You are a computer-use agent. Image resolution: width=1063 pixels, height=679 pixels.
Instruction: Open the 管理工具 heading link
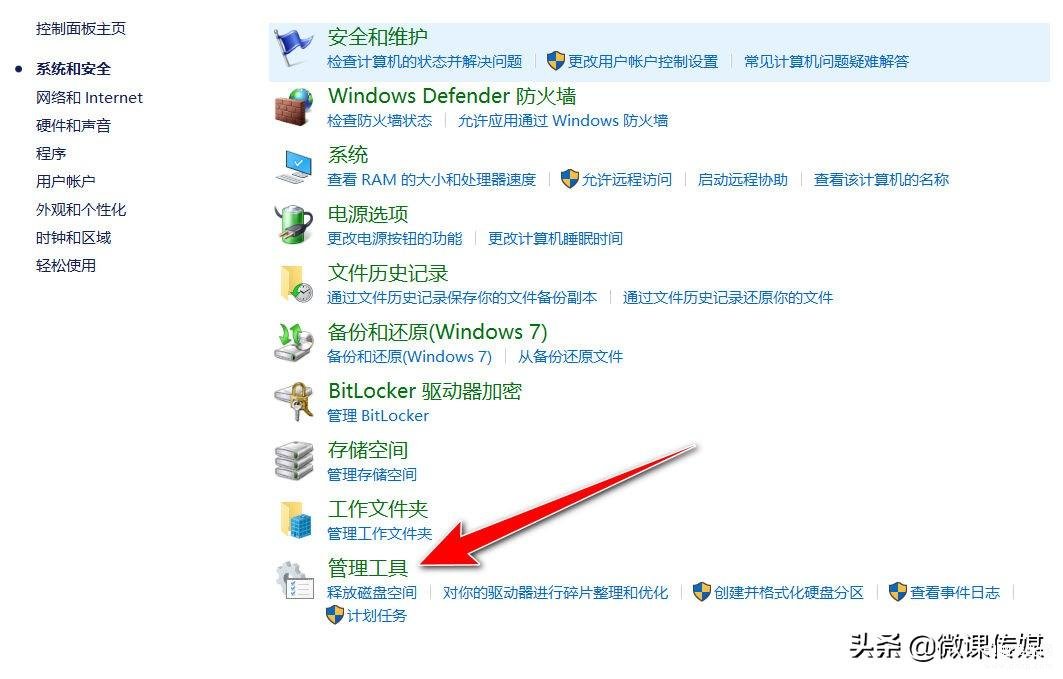[x=367, y=568]
